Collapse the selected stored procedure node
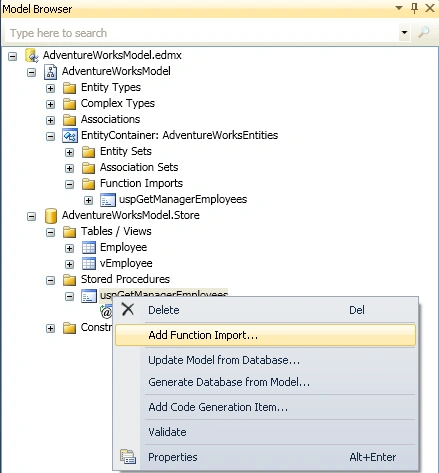439x473 pixels. pyautogui.click(x=69, y=296)
